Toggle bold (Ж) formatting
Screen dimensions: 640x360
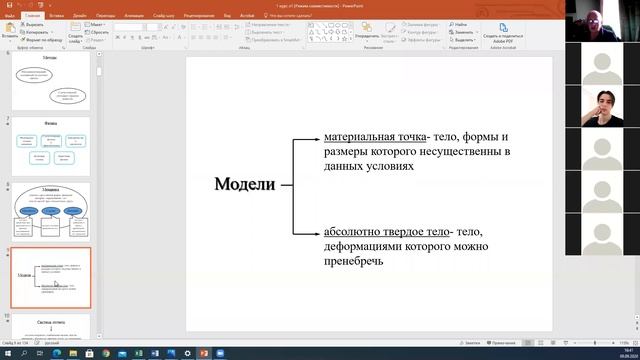click(118, 38)
